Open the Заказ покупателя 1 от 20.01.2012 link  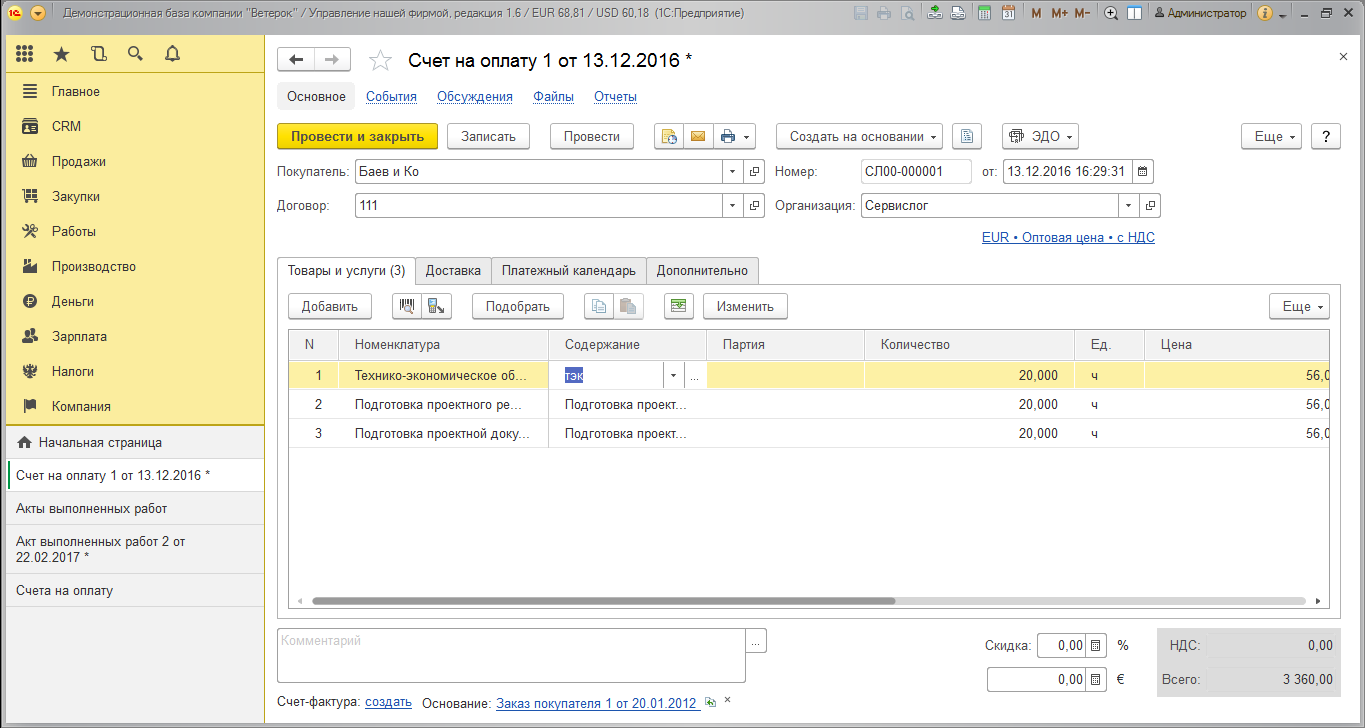[x=596, y=703]
